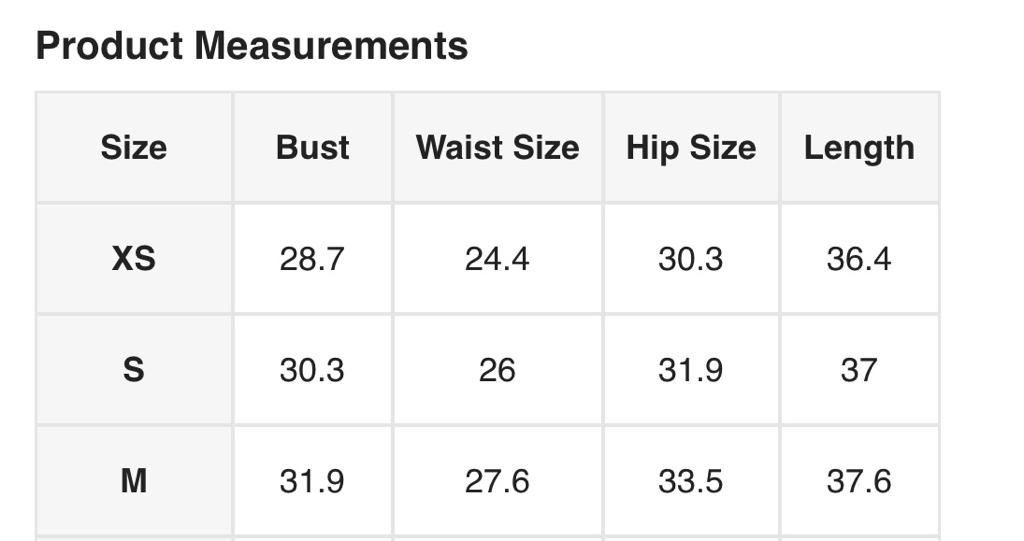Select the Length column header
The width and height of the screenshot is (1024, 541).
click(x=859, y=148)
